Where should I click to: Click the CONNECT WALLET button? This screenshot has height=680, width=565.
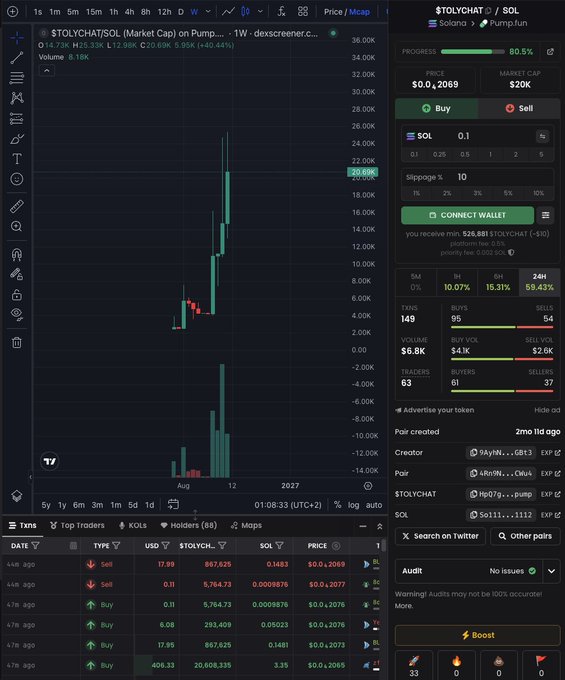[467, 215]
